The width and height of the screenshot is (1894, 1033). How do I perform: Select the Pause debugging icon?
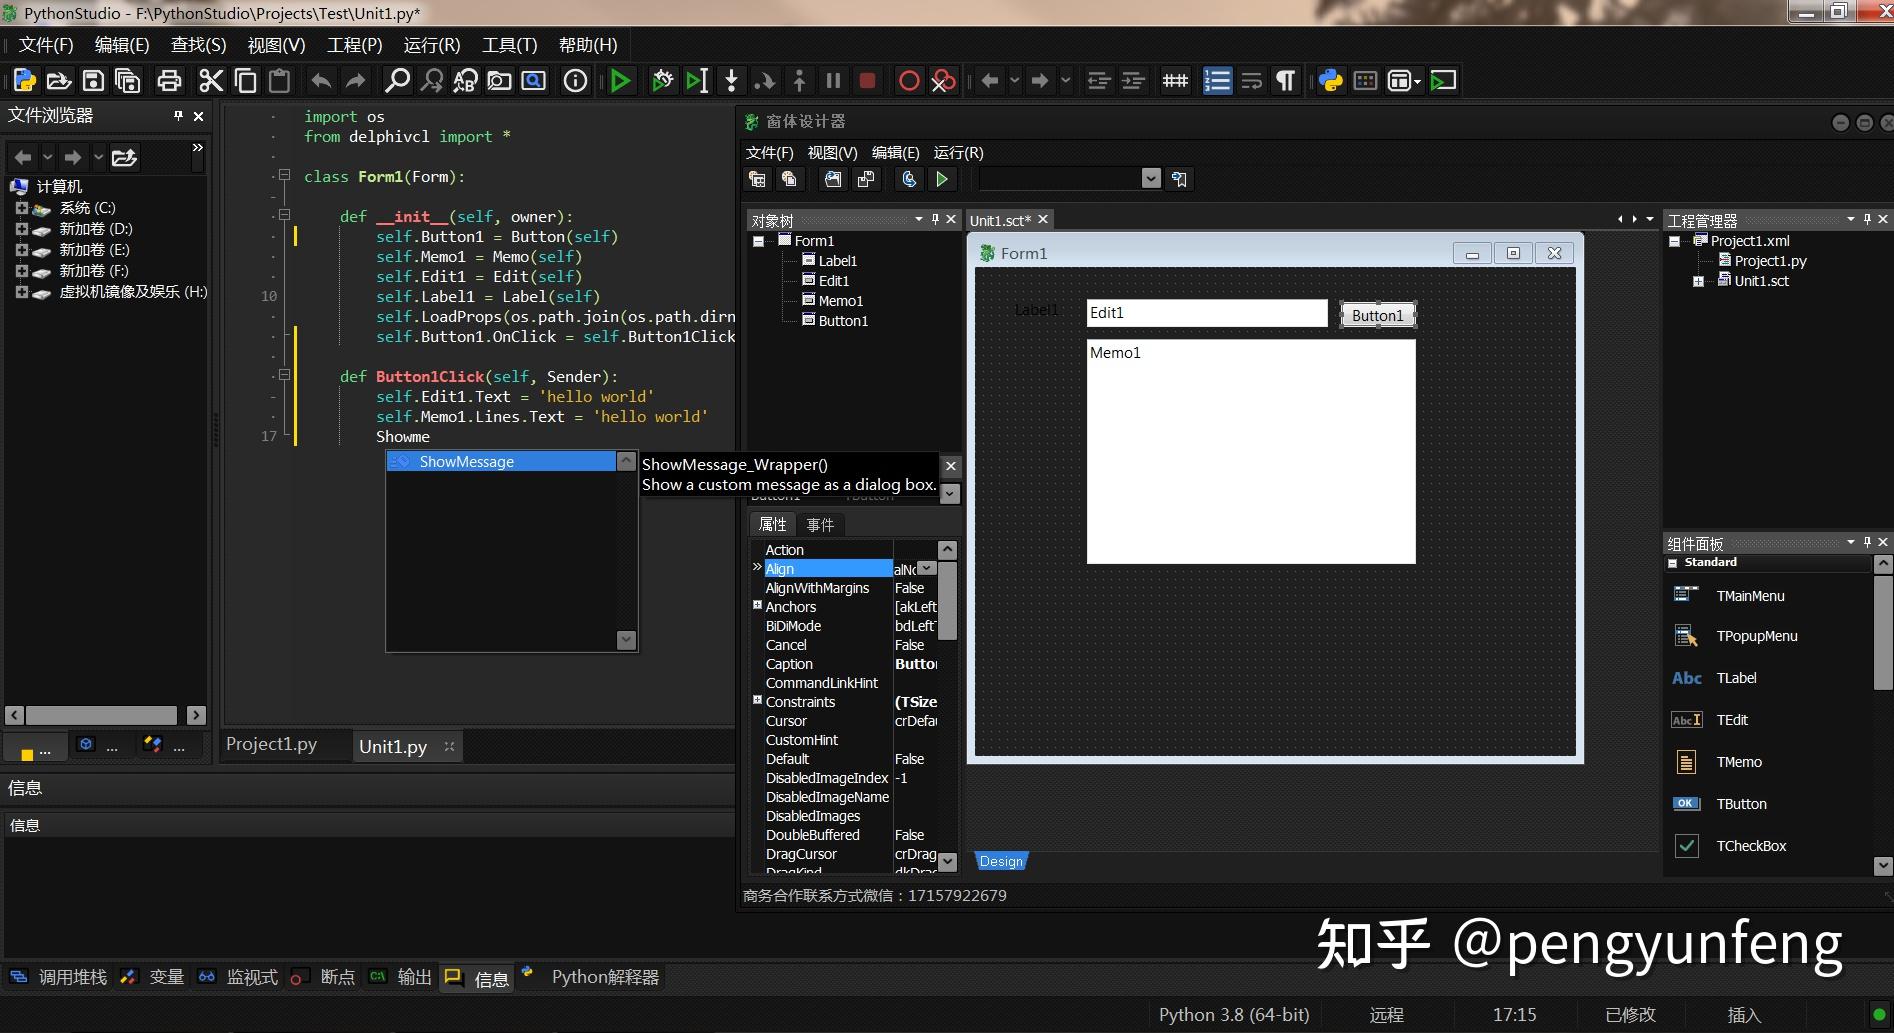(x=833, y=80)
